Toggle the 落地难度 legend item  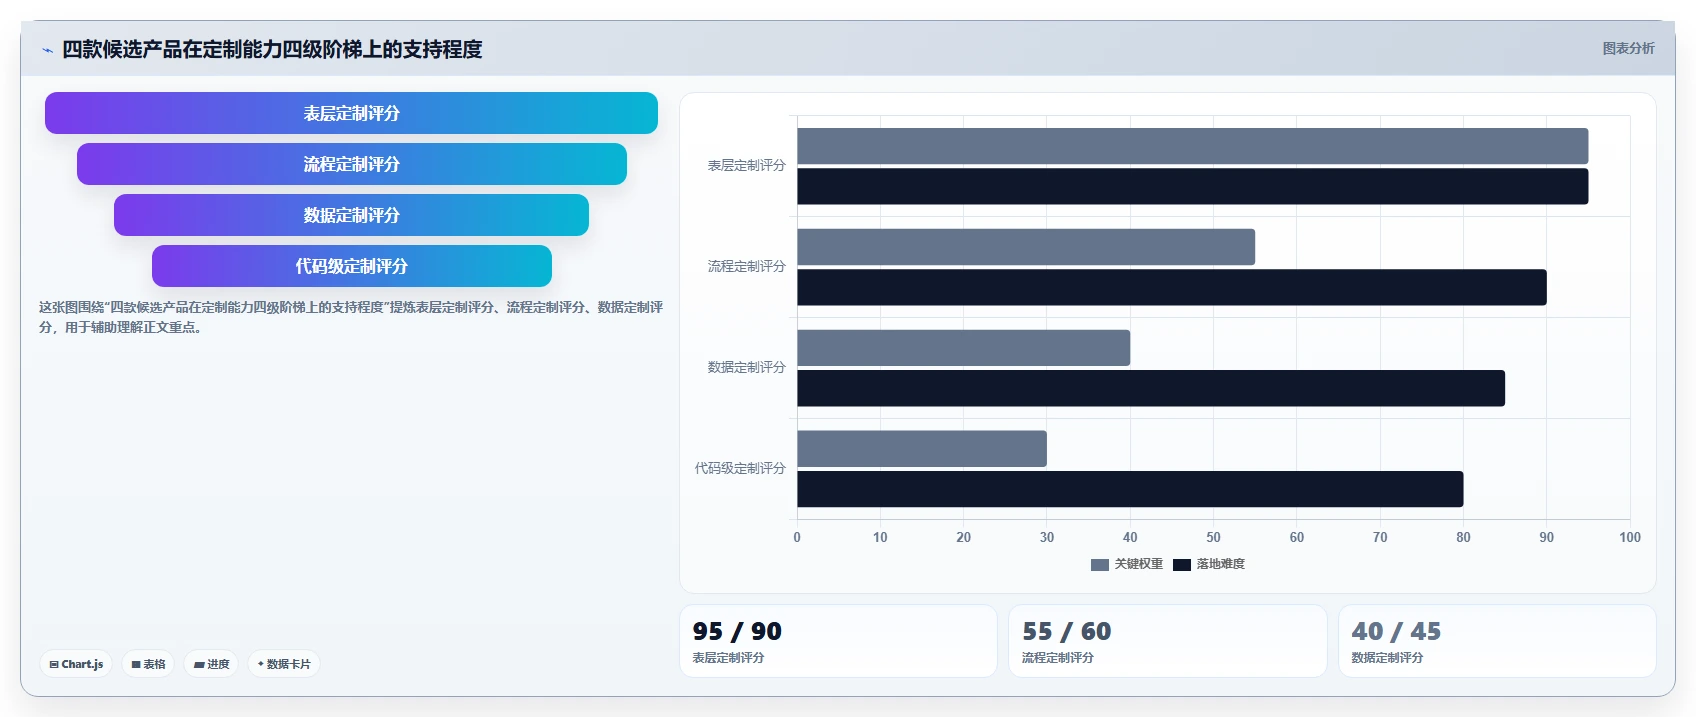[1209, 564]
